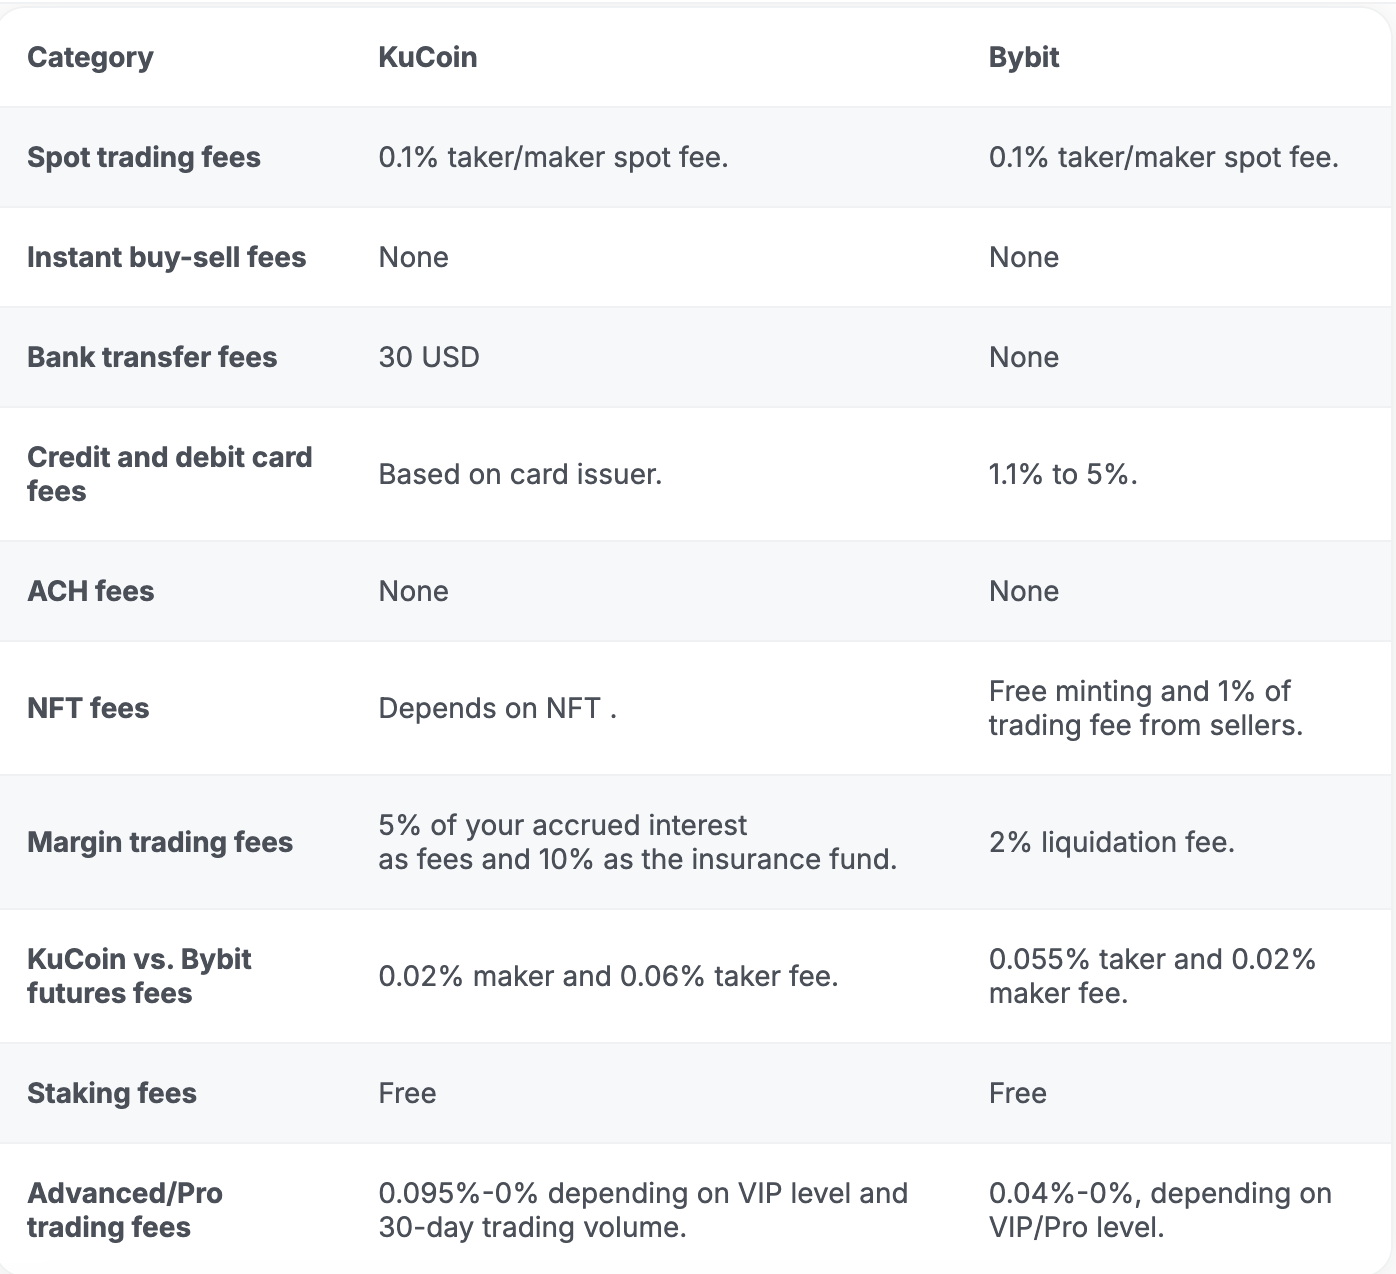Click the Category column header
1396x1274 pixels.
[90, 58]
